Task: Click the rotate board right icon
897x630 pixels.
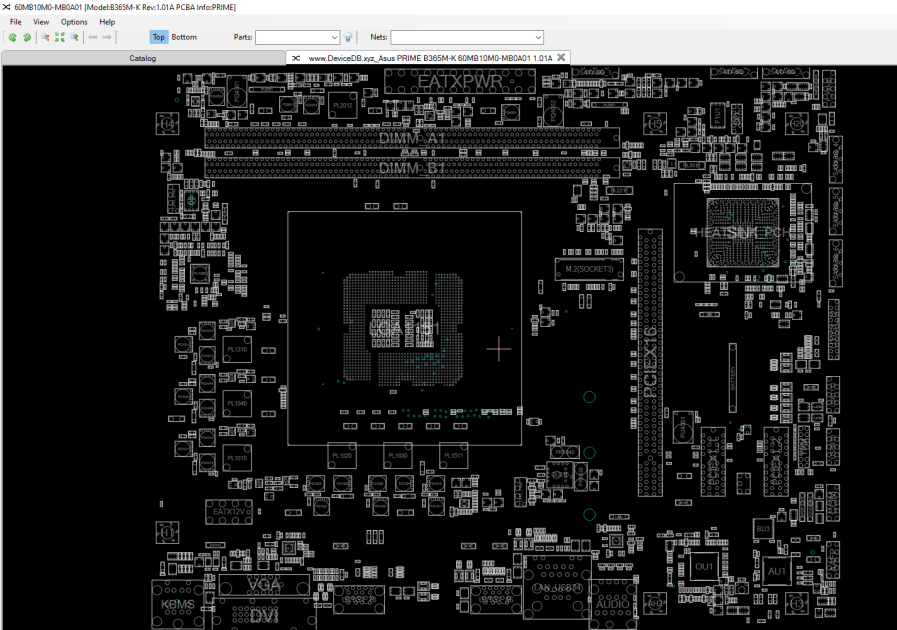Action: [27, 37]
